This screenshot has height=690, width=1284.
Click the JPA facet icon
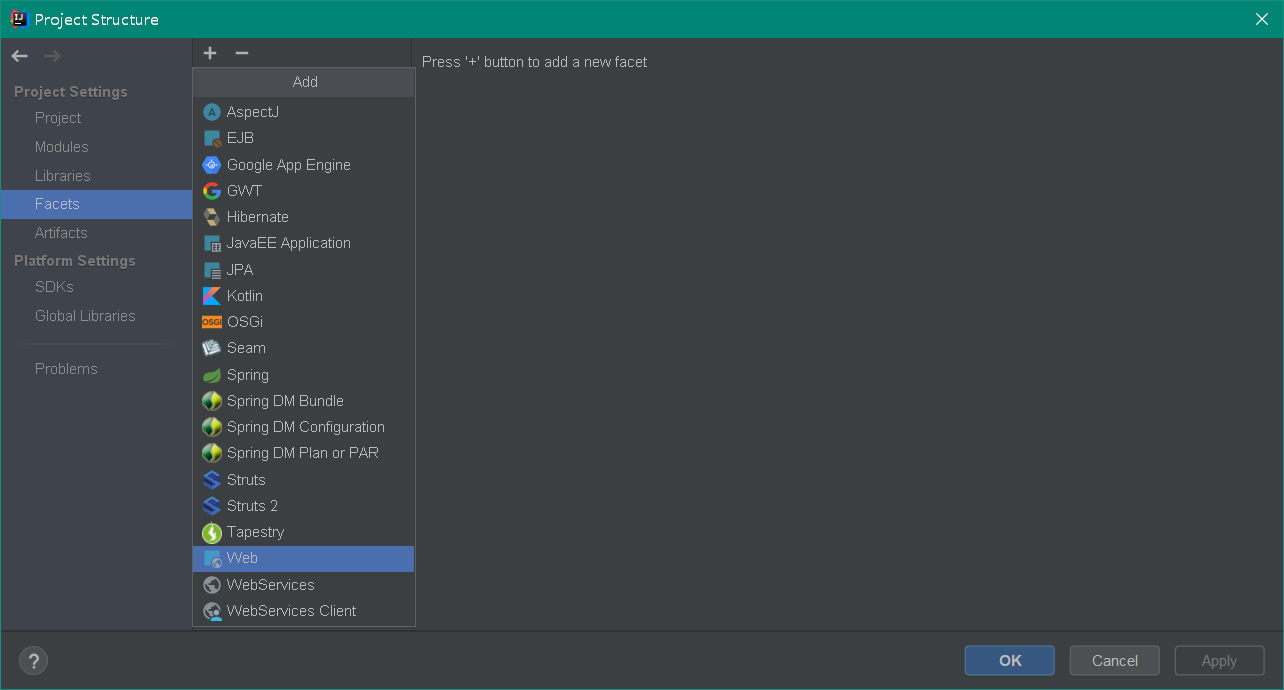(x=211, y=270)
